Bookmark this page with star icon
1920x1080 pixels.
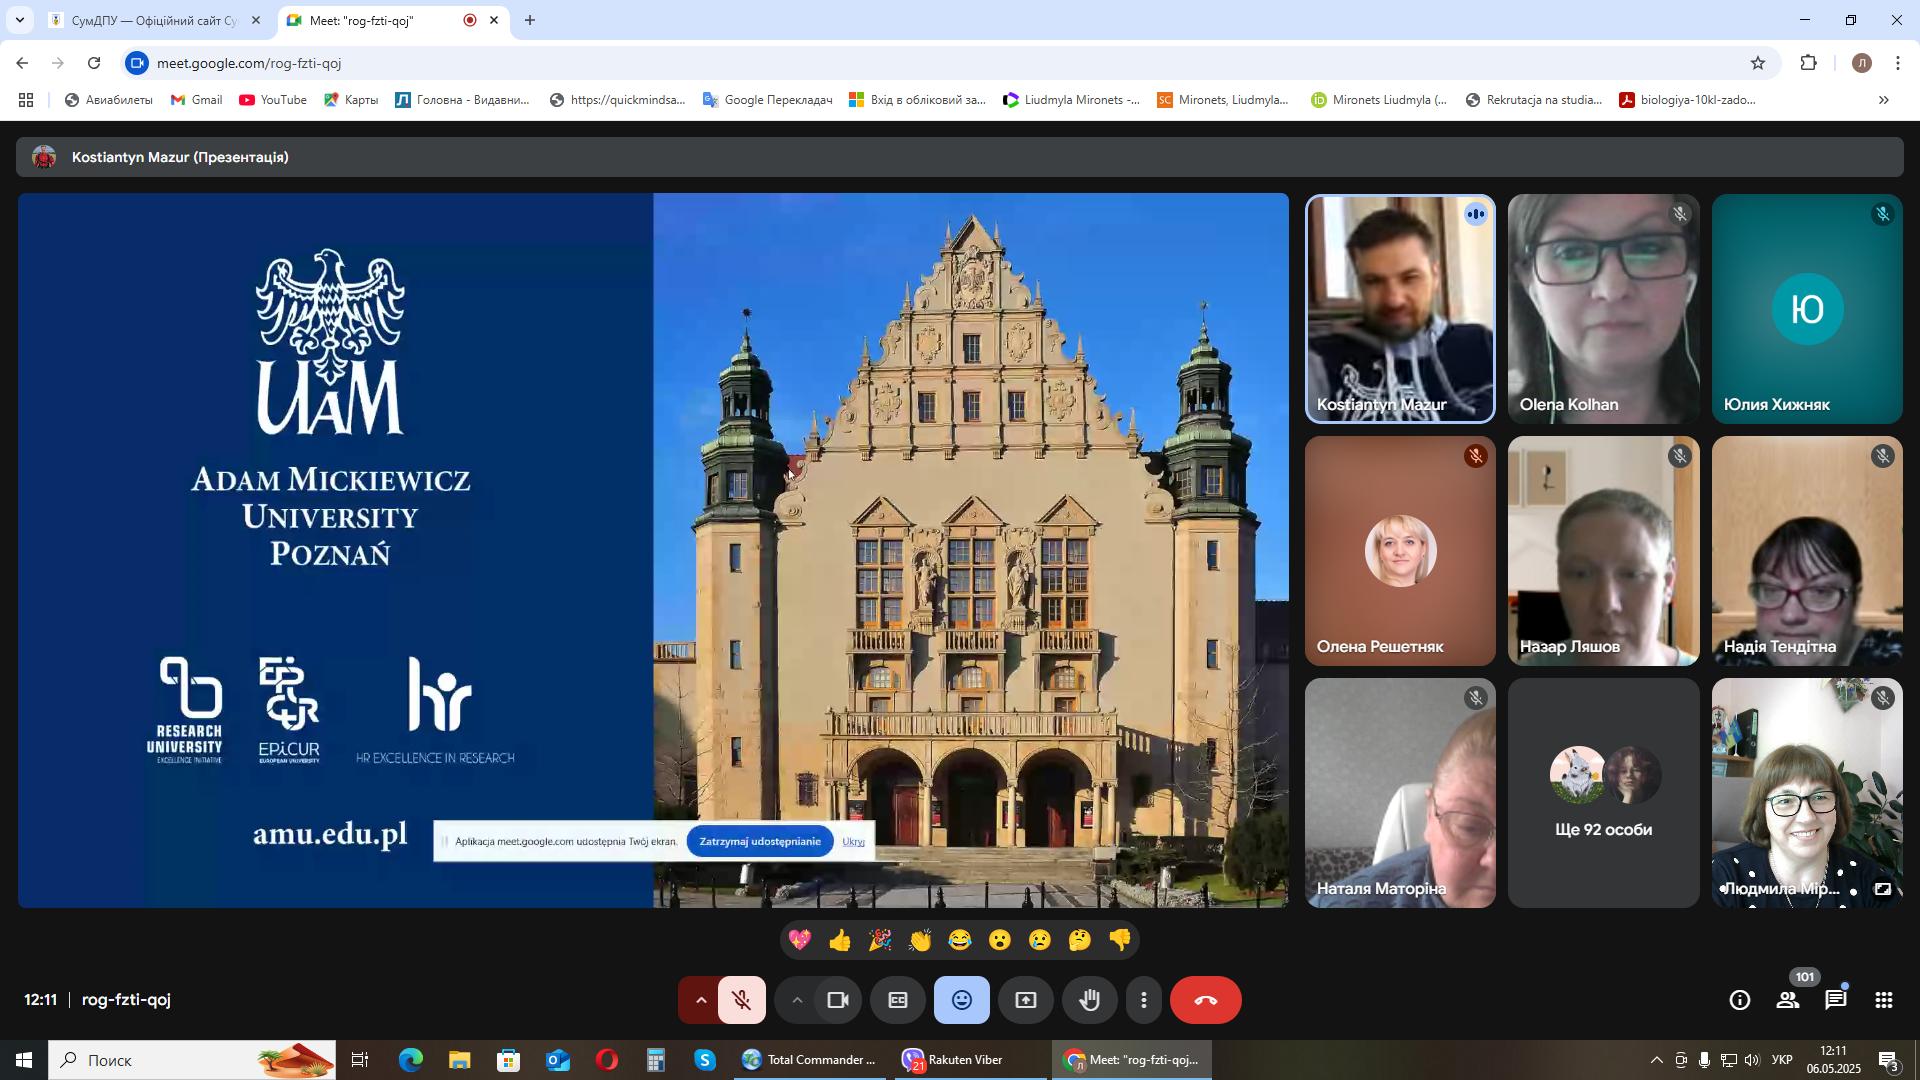click(1758, 63)
